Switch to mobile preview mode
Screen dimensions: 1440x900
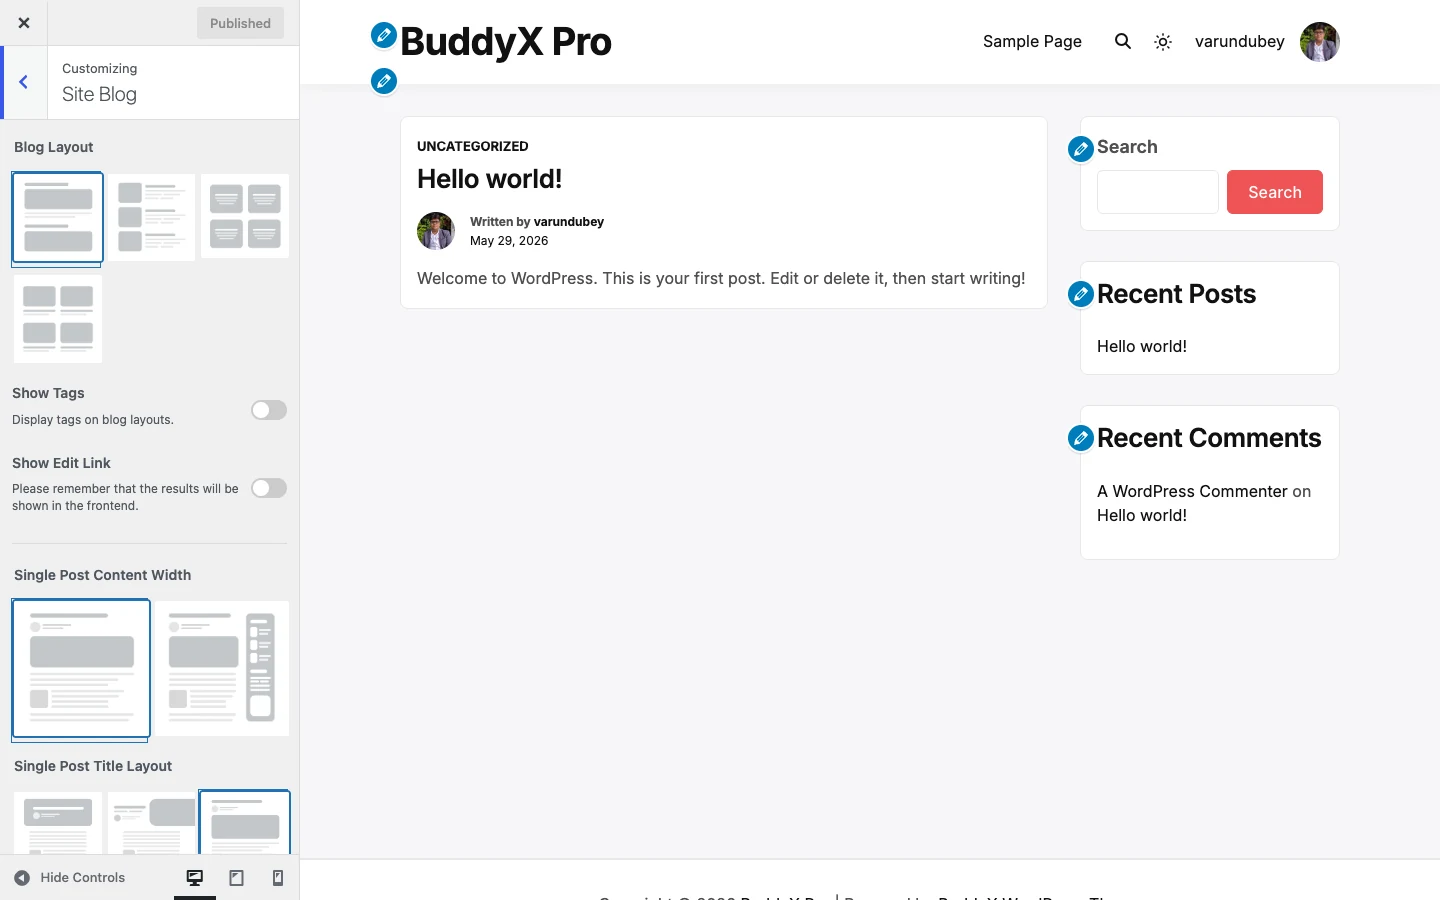[x=278, y=878]
